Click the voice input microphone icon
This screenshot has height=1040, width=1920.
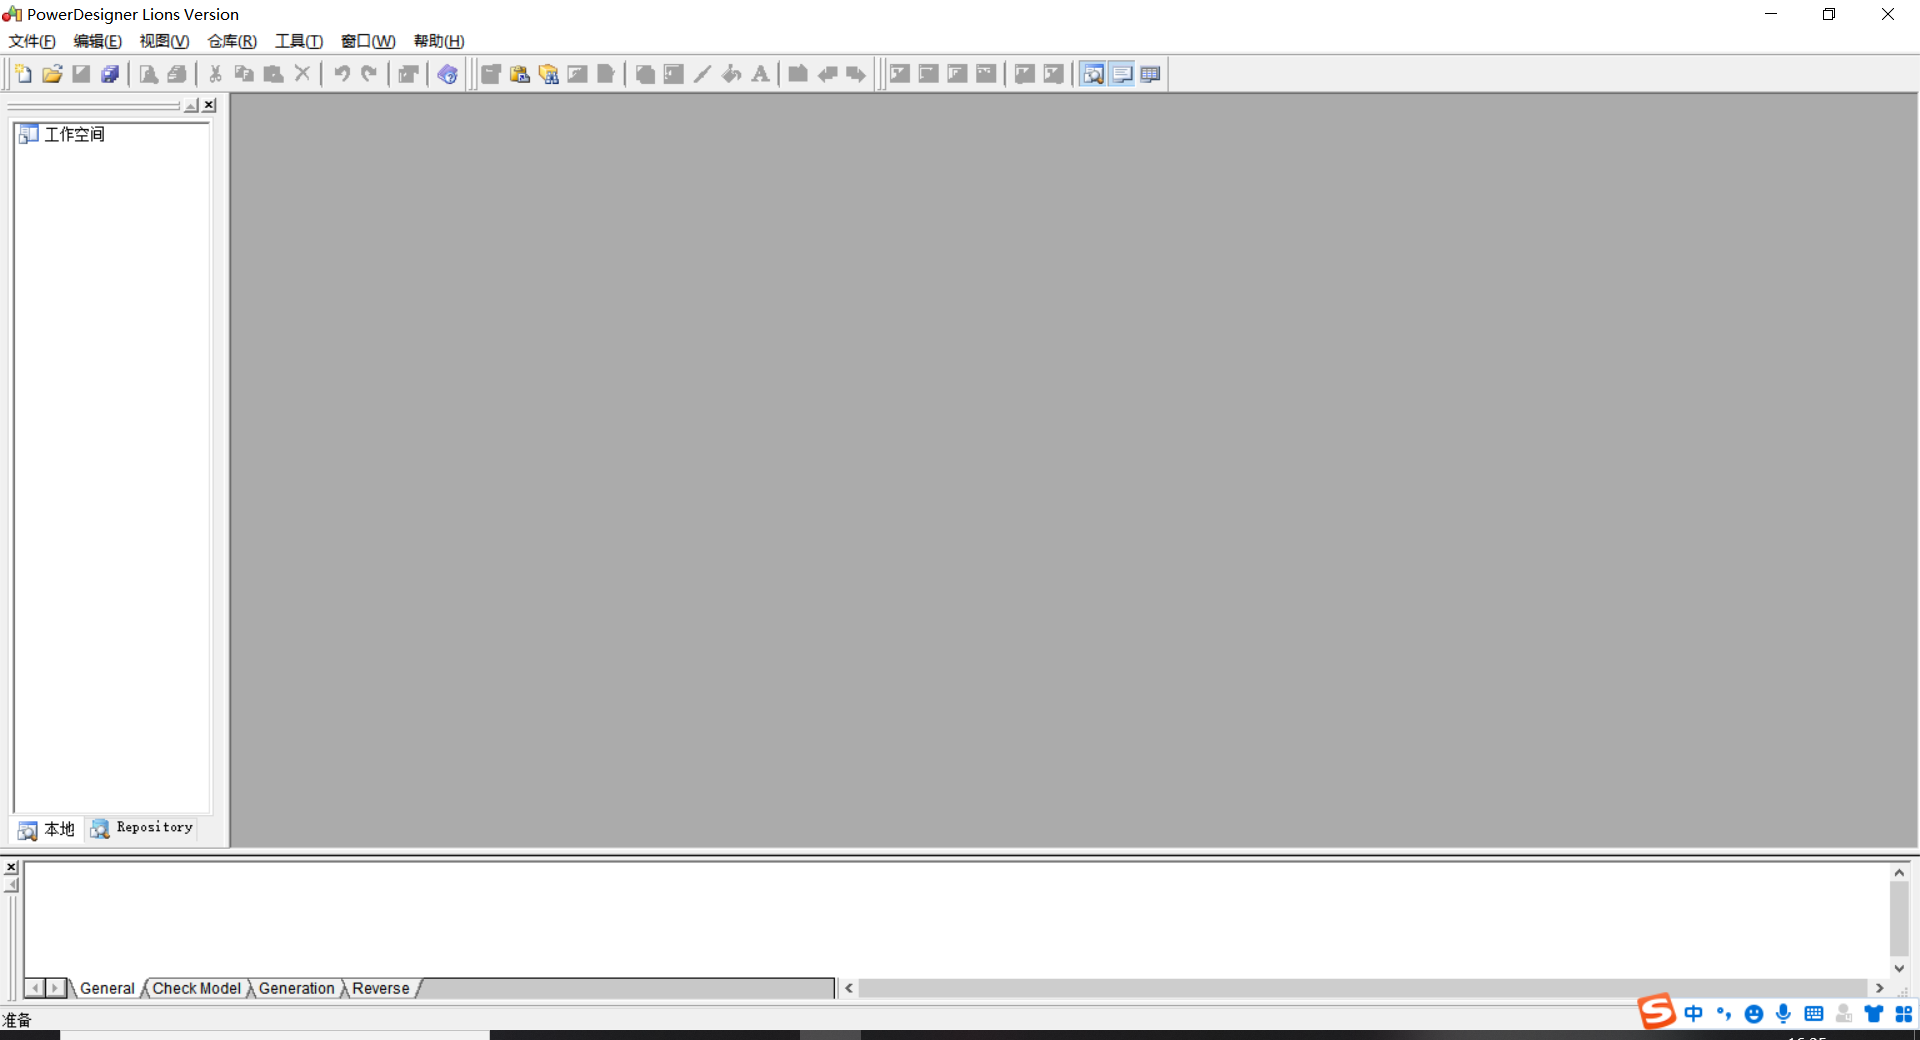click(x=1783, y=1014)
